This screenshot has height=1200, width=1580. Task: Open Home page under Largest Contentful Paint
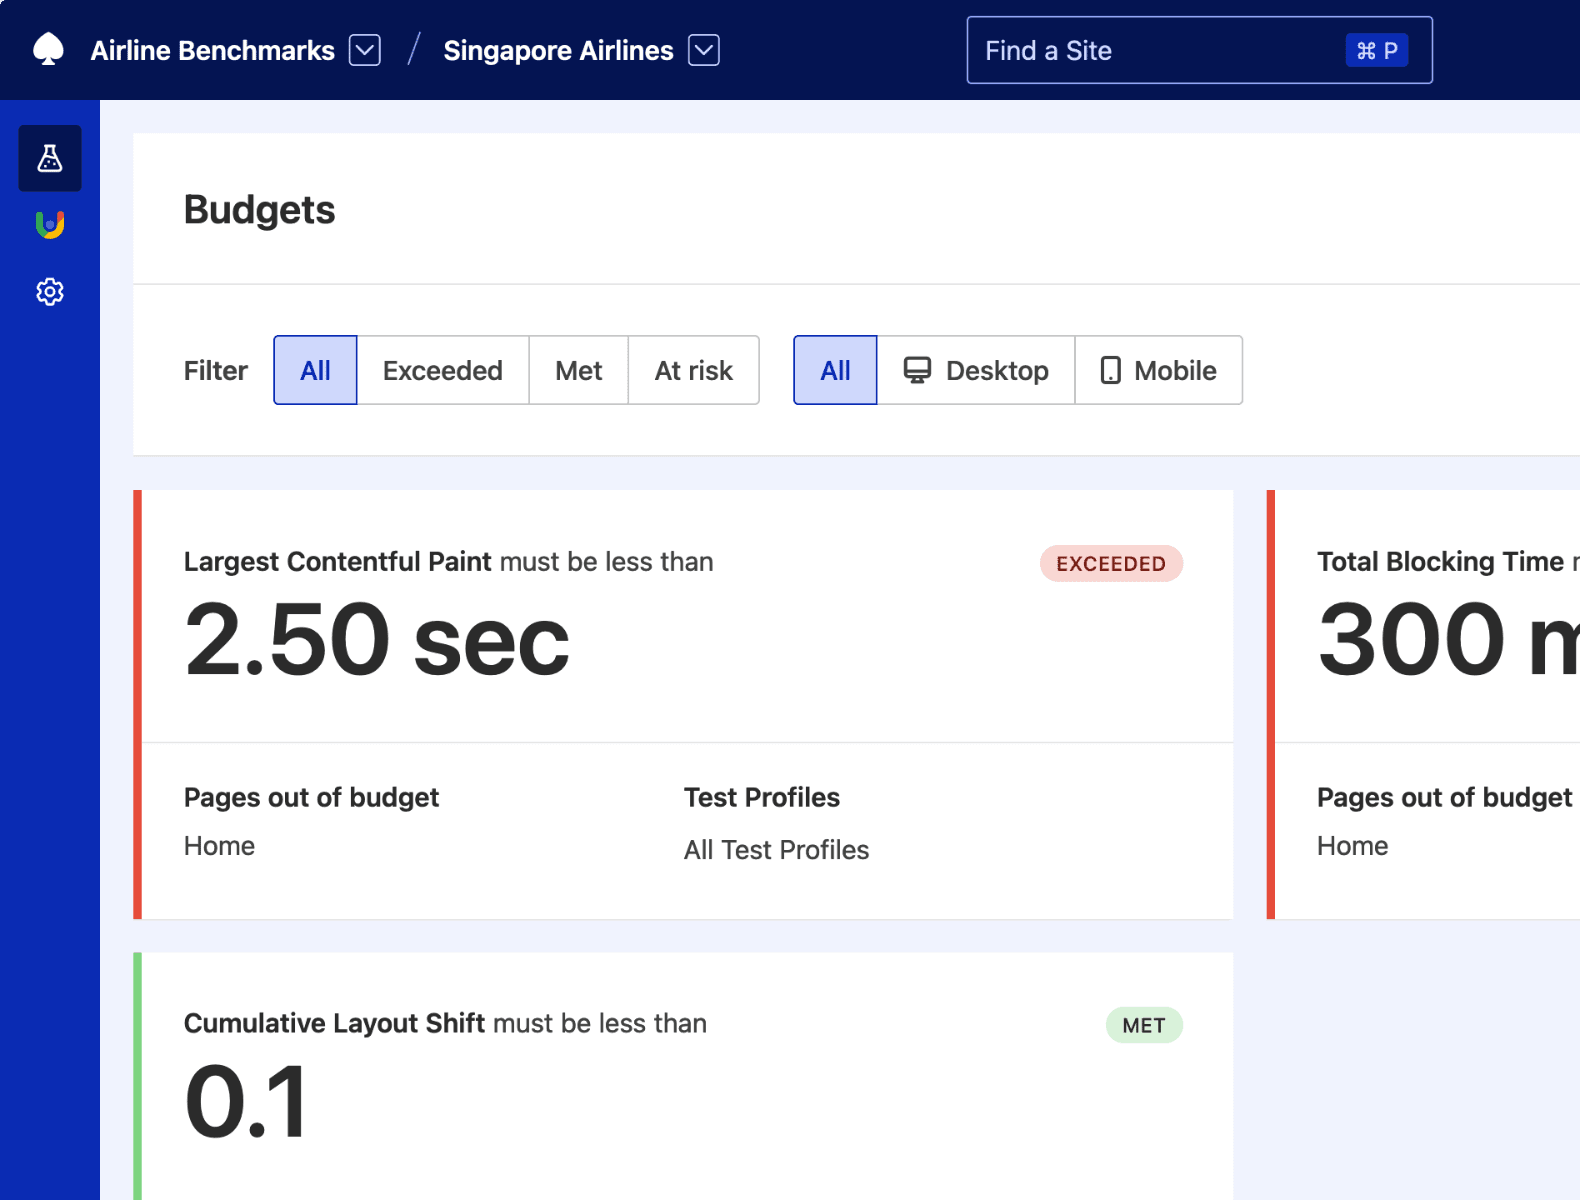click(x=219, y=846)
